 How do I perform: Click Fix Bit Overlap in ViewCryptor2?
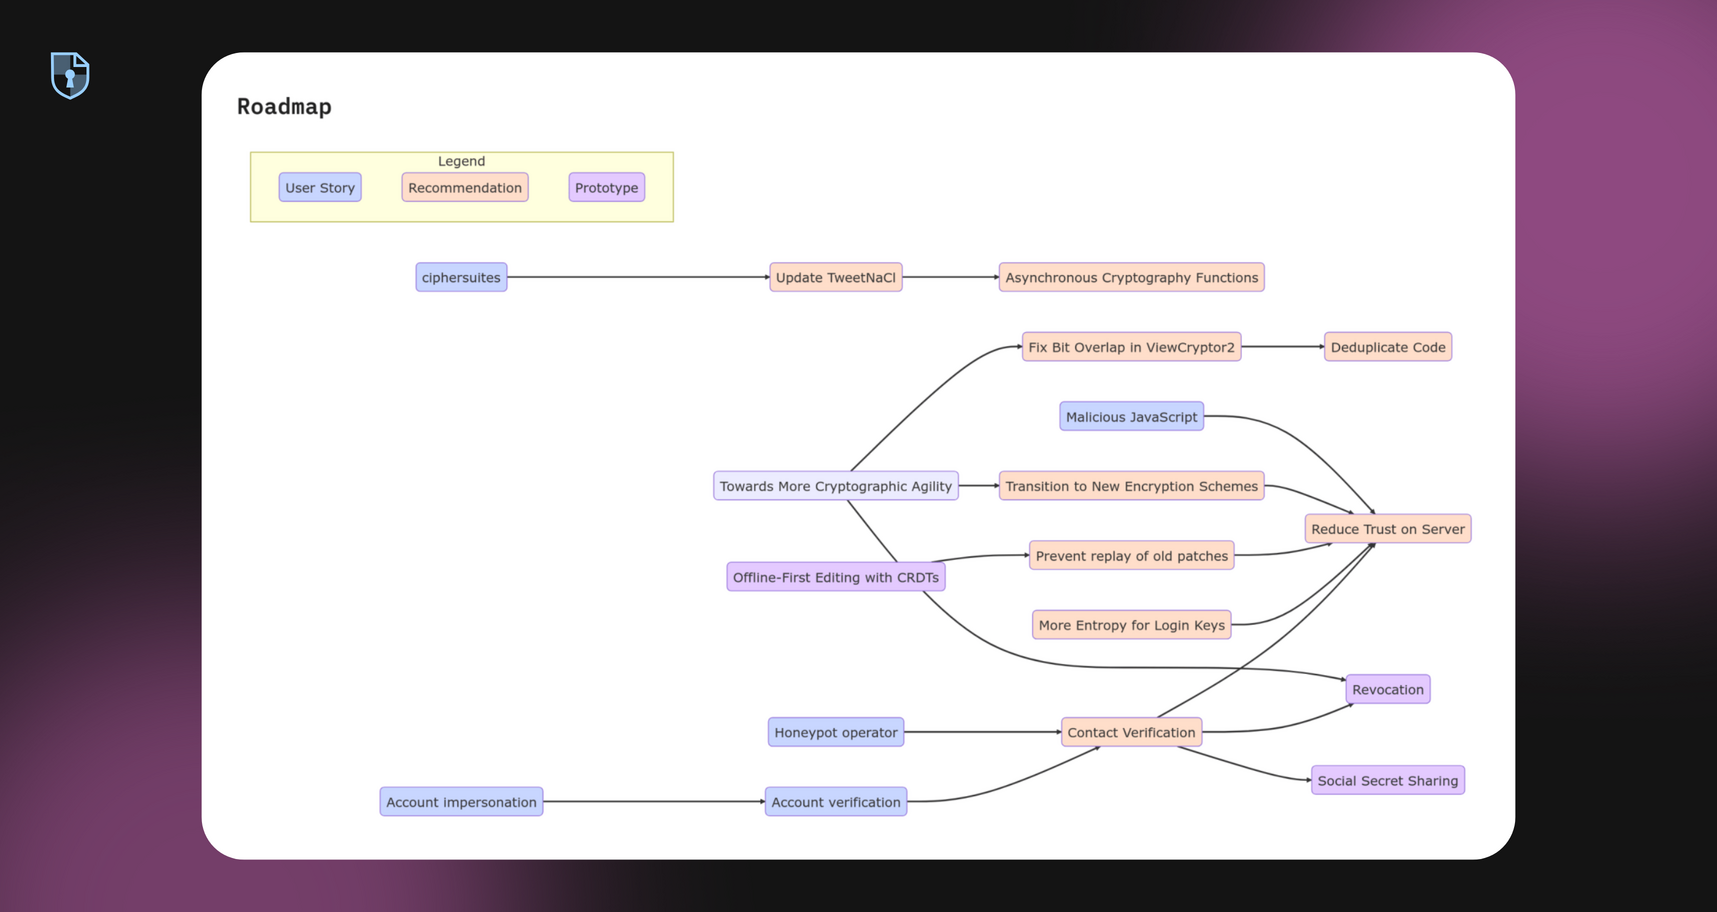coord(1131,347)
